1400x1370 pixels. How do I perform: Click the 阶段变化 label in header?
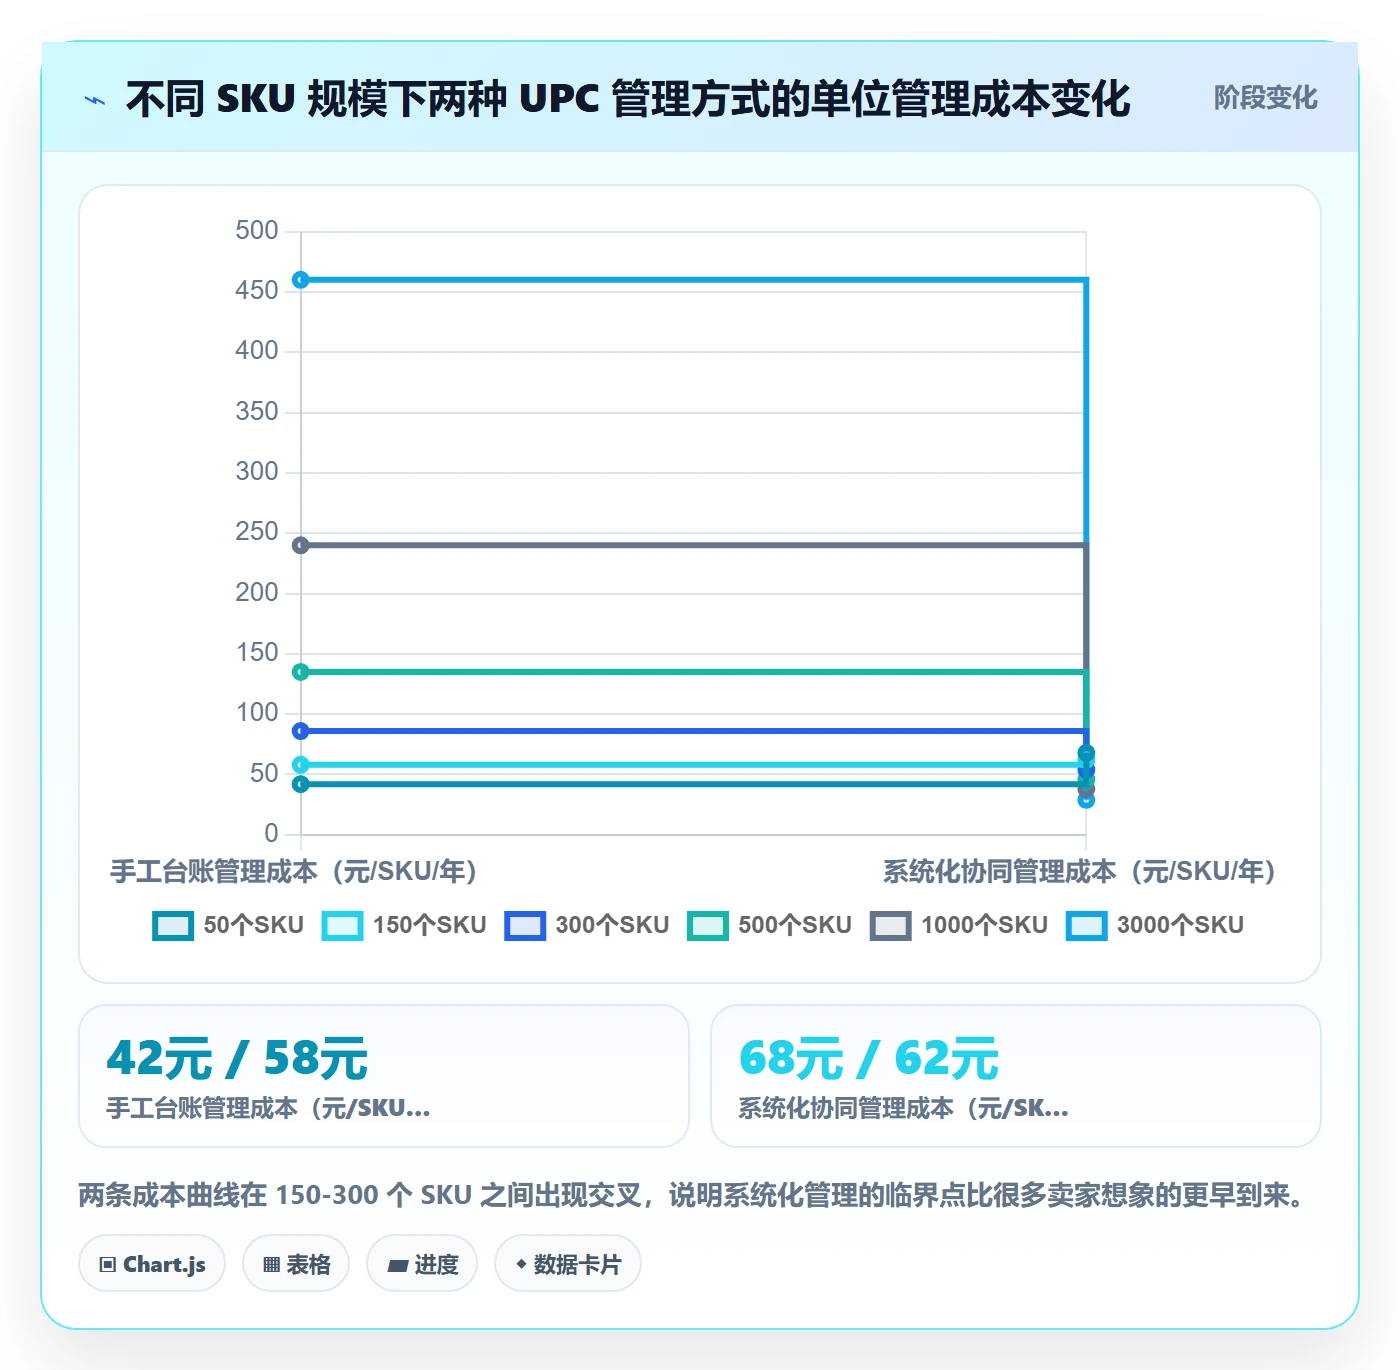(1265, 98)
